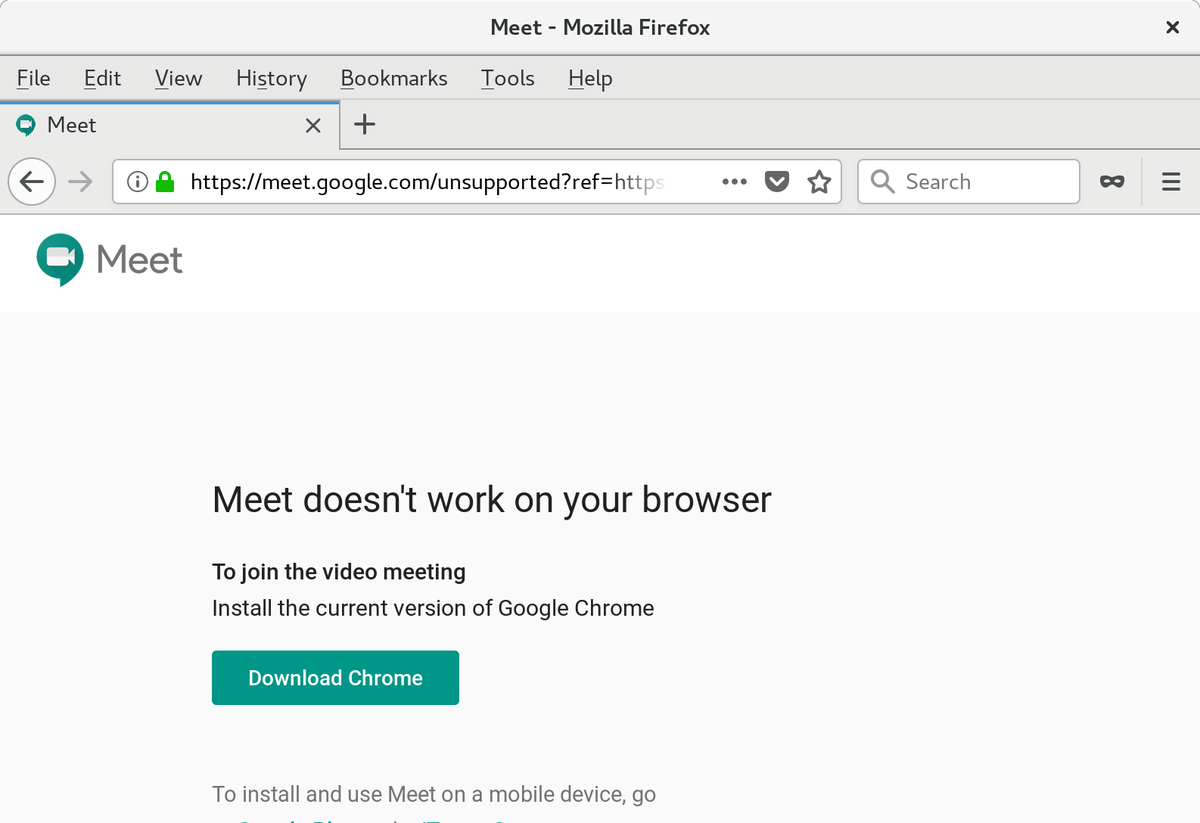The width and height of the screenshot is (1200, 823).
Task: Open a new tab with the plus button
Action: tap(365, 125)
